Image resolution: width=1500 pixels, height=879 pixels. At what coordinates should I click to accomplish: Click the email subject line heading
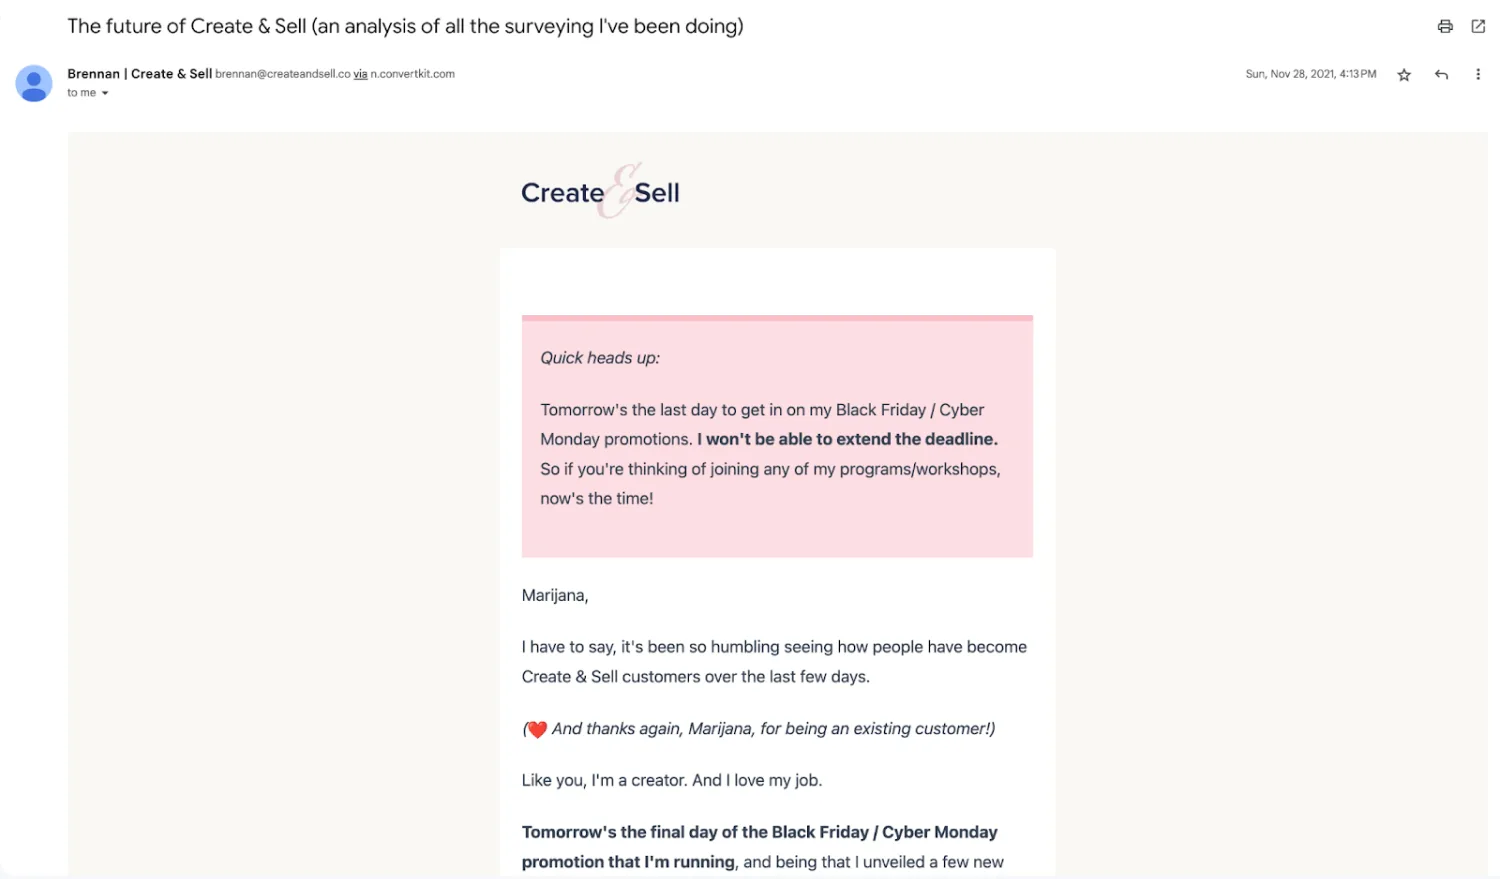(405, 27)
